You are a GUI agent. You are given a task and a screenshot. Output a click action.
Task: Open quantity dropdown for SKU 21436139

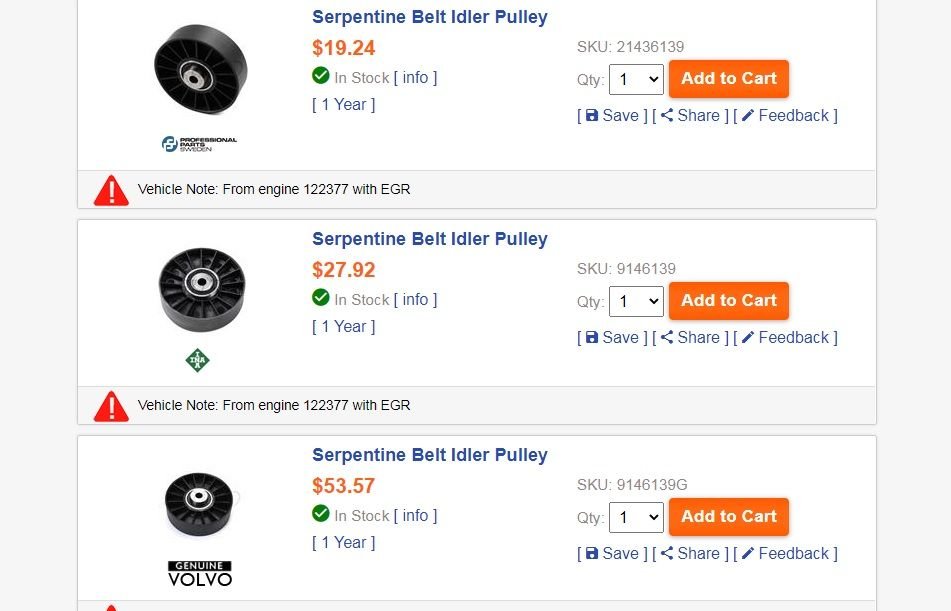[x=636, y=80]
